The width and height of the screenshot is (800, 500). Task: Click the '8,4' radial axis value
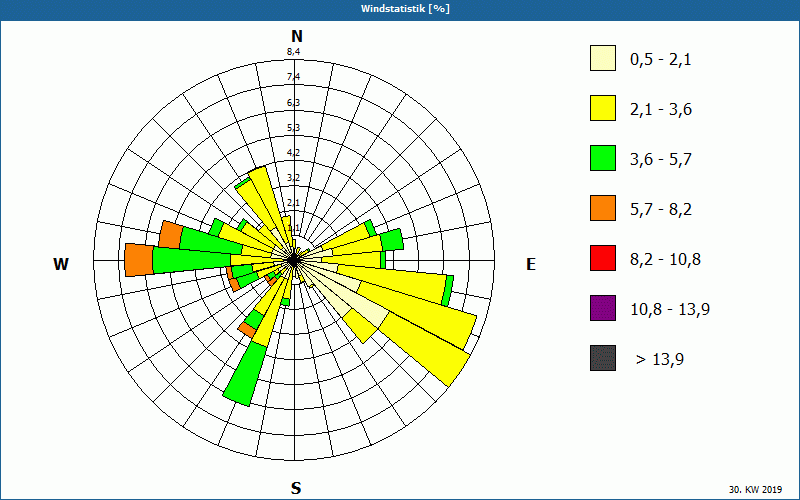pyautogui.click(x=293, y=52)
